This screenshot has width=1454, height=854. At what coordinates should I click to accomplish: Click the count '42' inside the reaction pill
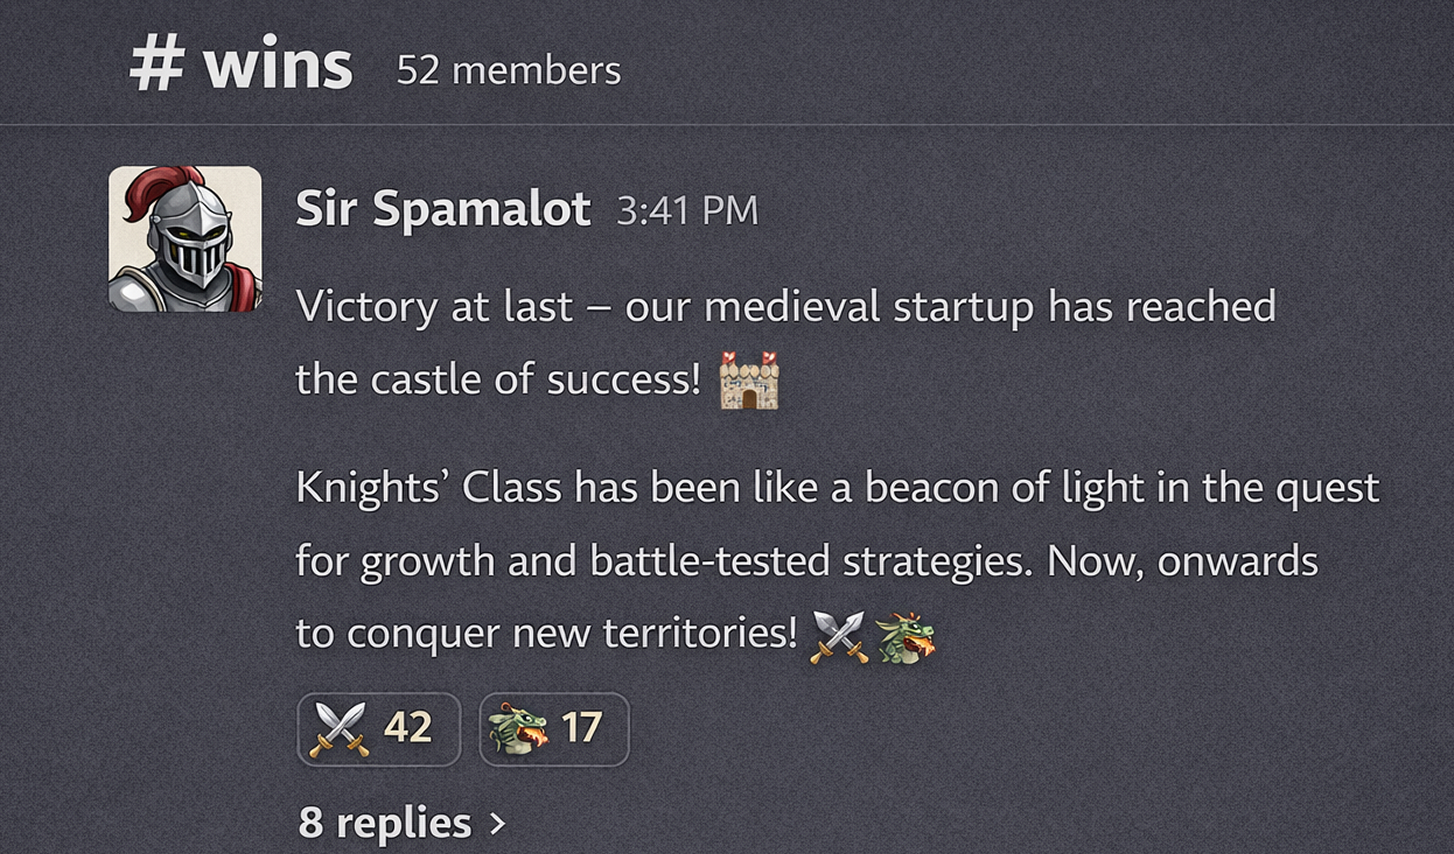[x=411, y=729]
